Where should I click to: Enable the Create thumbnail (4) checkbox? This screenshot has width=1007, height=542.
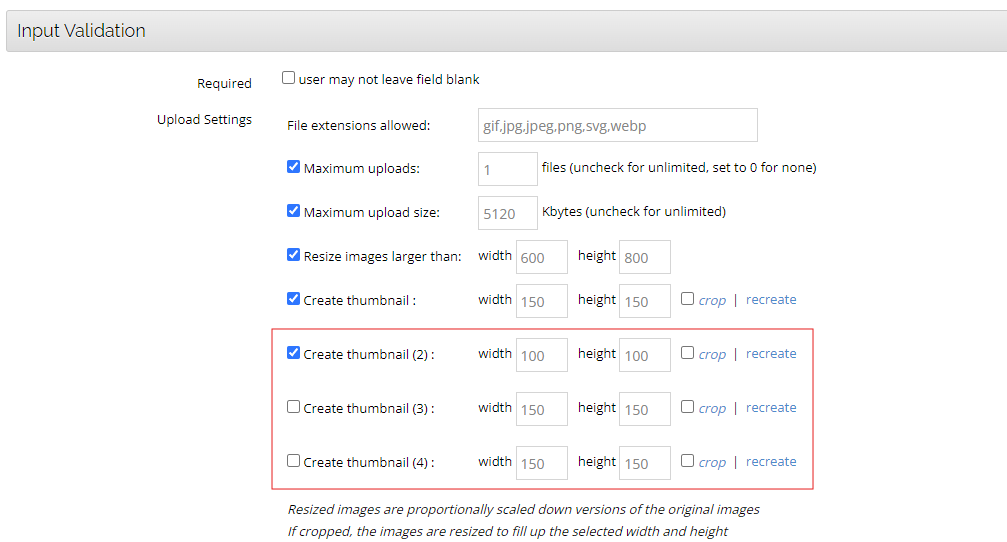click(x=294, y=461)
